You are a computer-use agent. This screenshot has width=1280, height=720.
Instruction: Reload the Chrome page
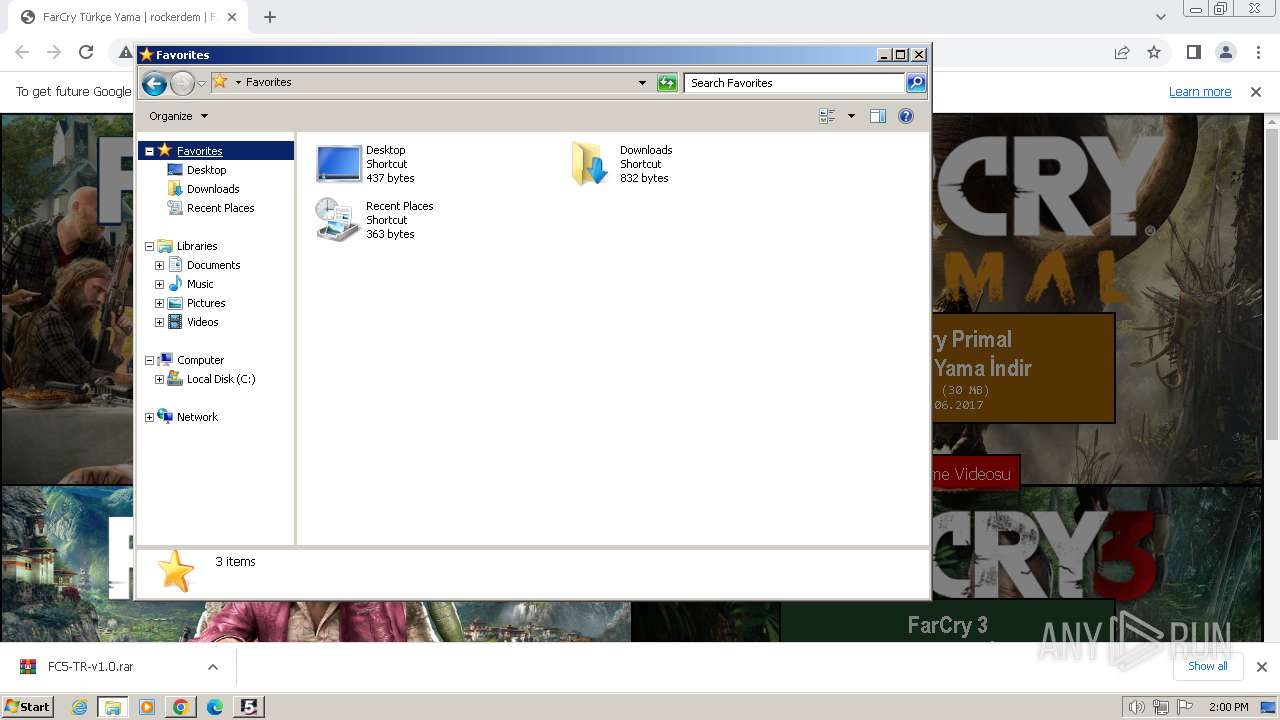pyautogui.click(x=86, y=52)
